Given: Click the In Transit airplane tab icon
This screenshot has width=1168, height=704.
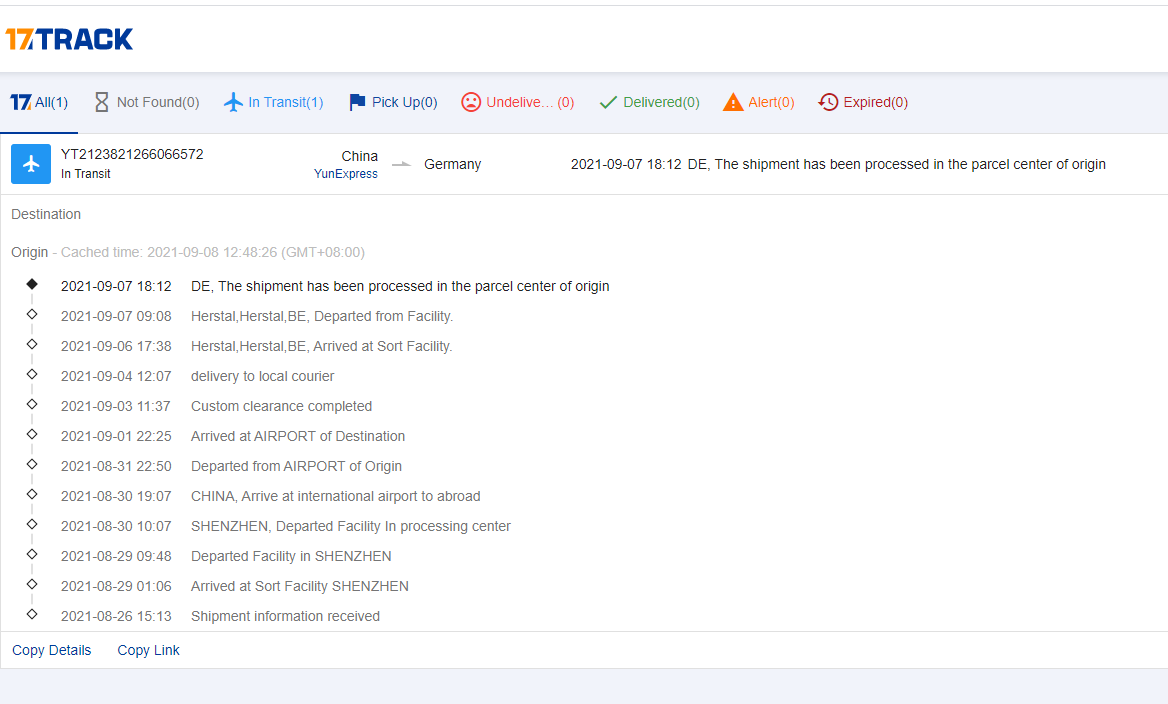Looking at the screenshot, I should point(233,102).
